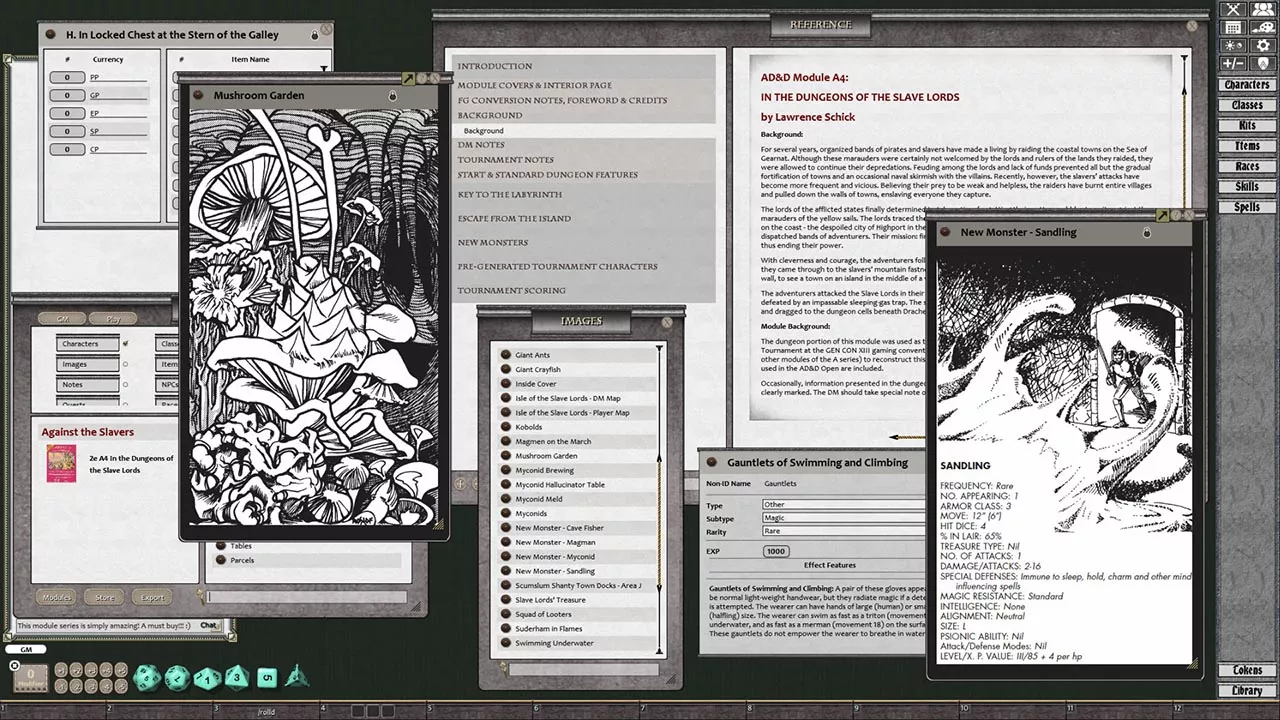Image resolution: width=1280 pixels, height=720 pixels.
Task: Click the Export button
Action: click(152, 598)
